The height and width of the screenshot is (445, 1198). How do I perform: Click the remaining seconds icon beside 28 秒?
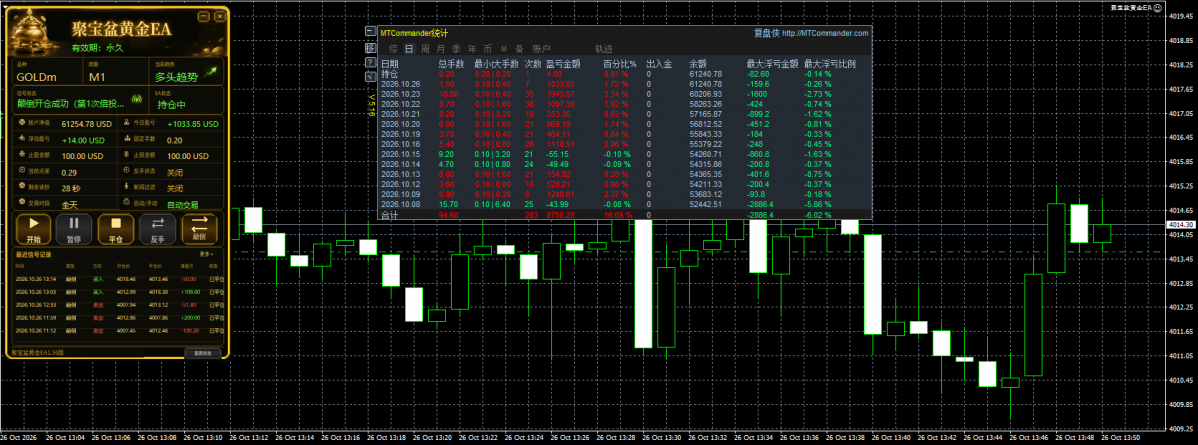21,187
